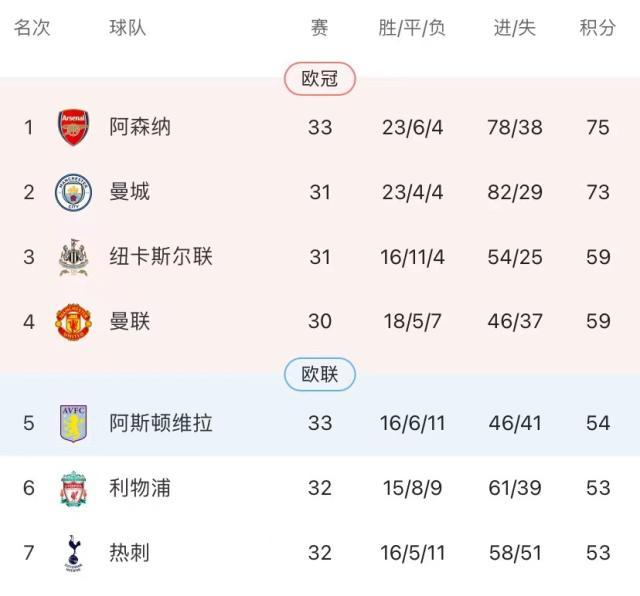The image size is (640, 596).
Task: Click 热刺's 16/5/11 win-draw-loss record
Action: pos(412,553)
